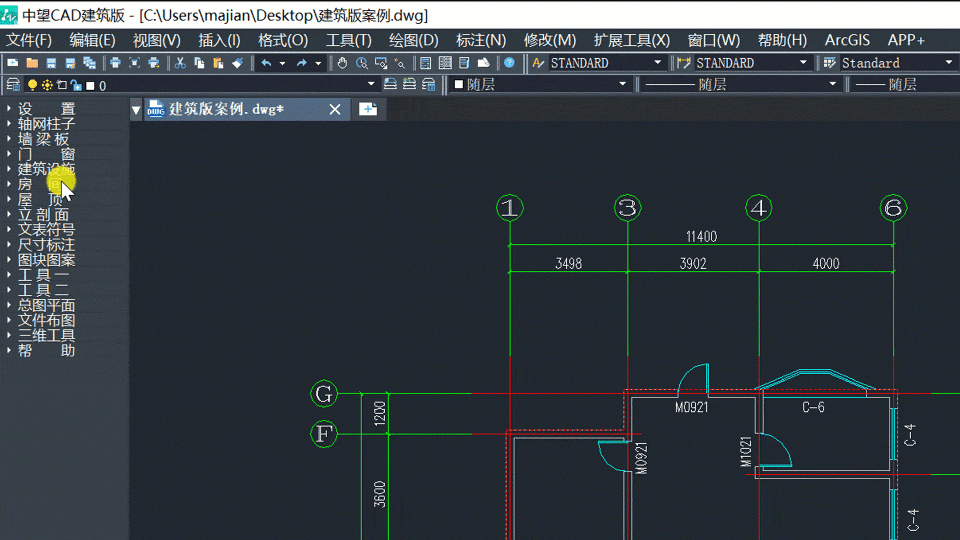Expand the 轴网柱子 panel group
The width and height of the screenshot is (960, 540).
[47, 124]
